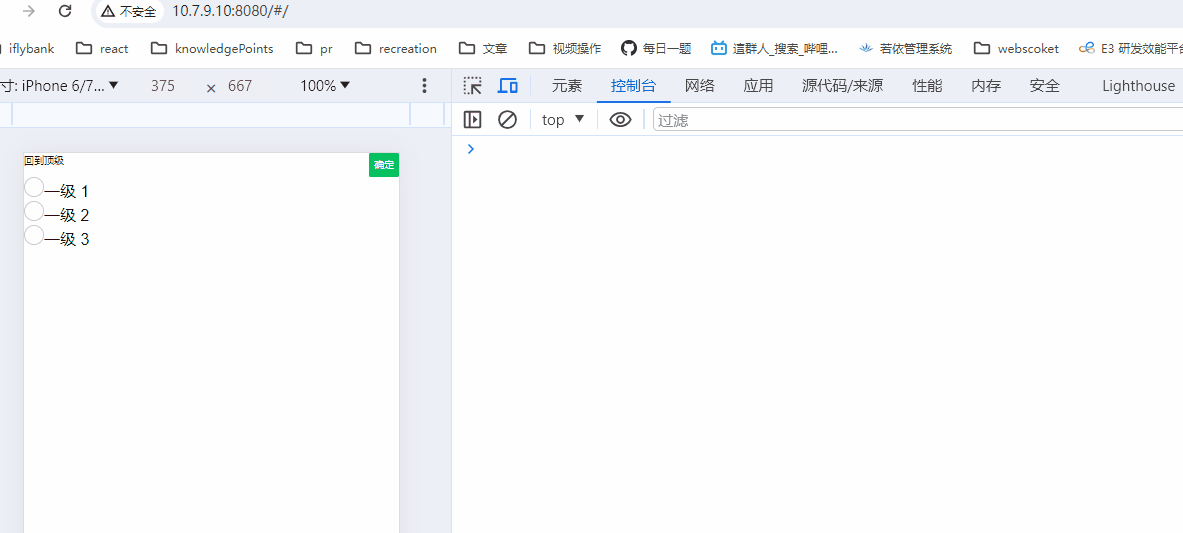Open the bilibili 這群人 bookmark

(774, 48)
